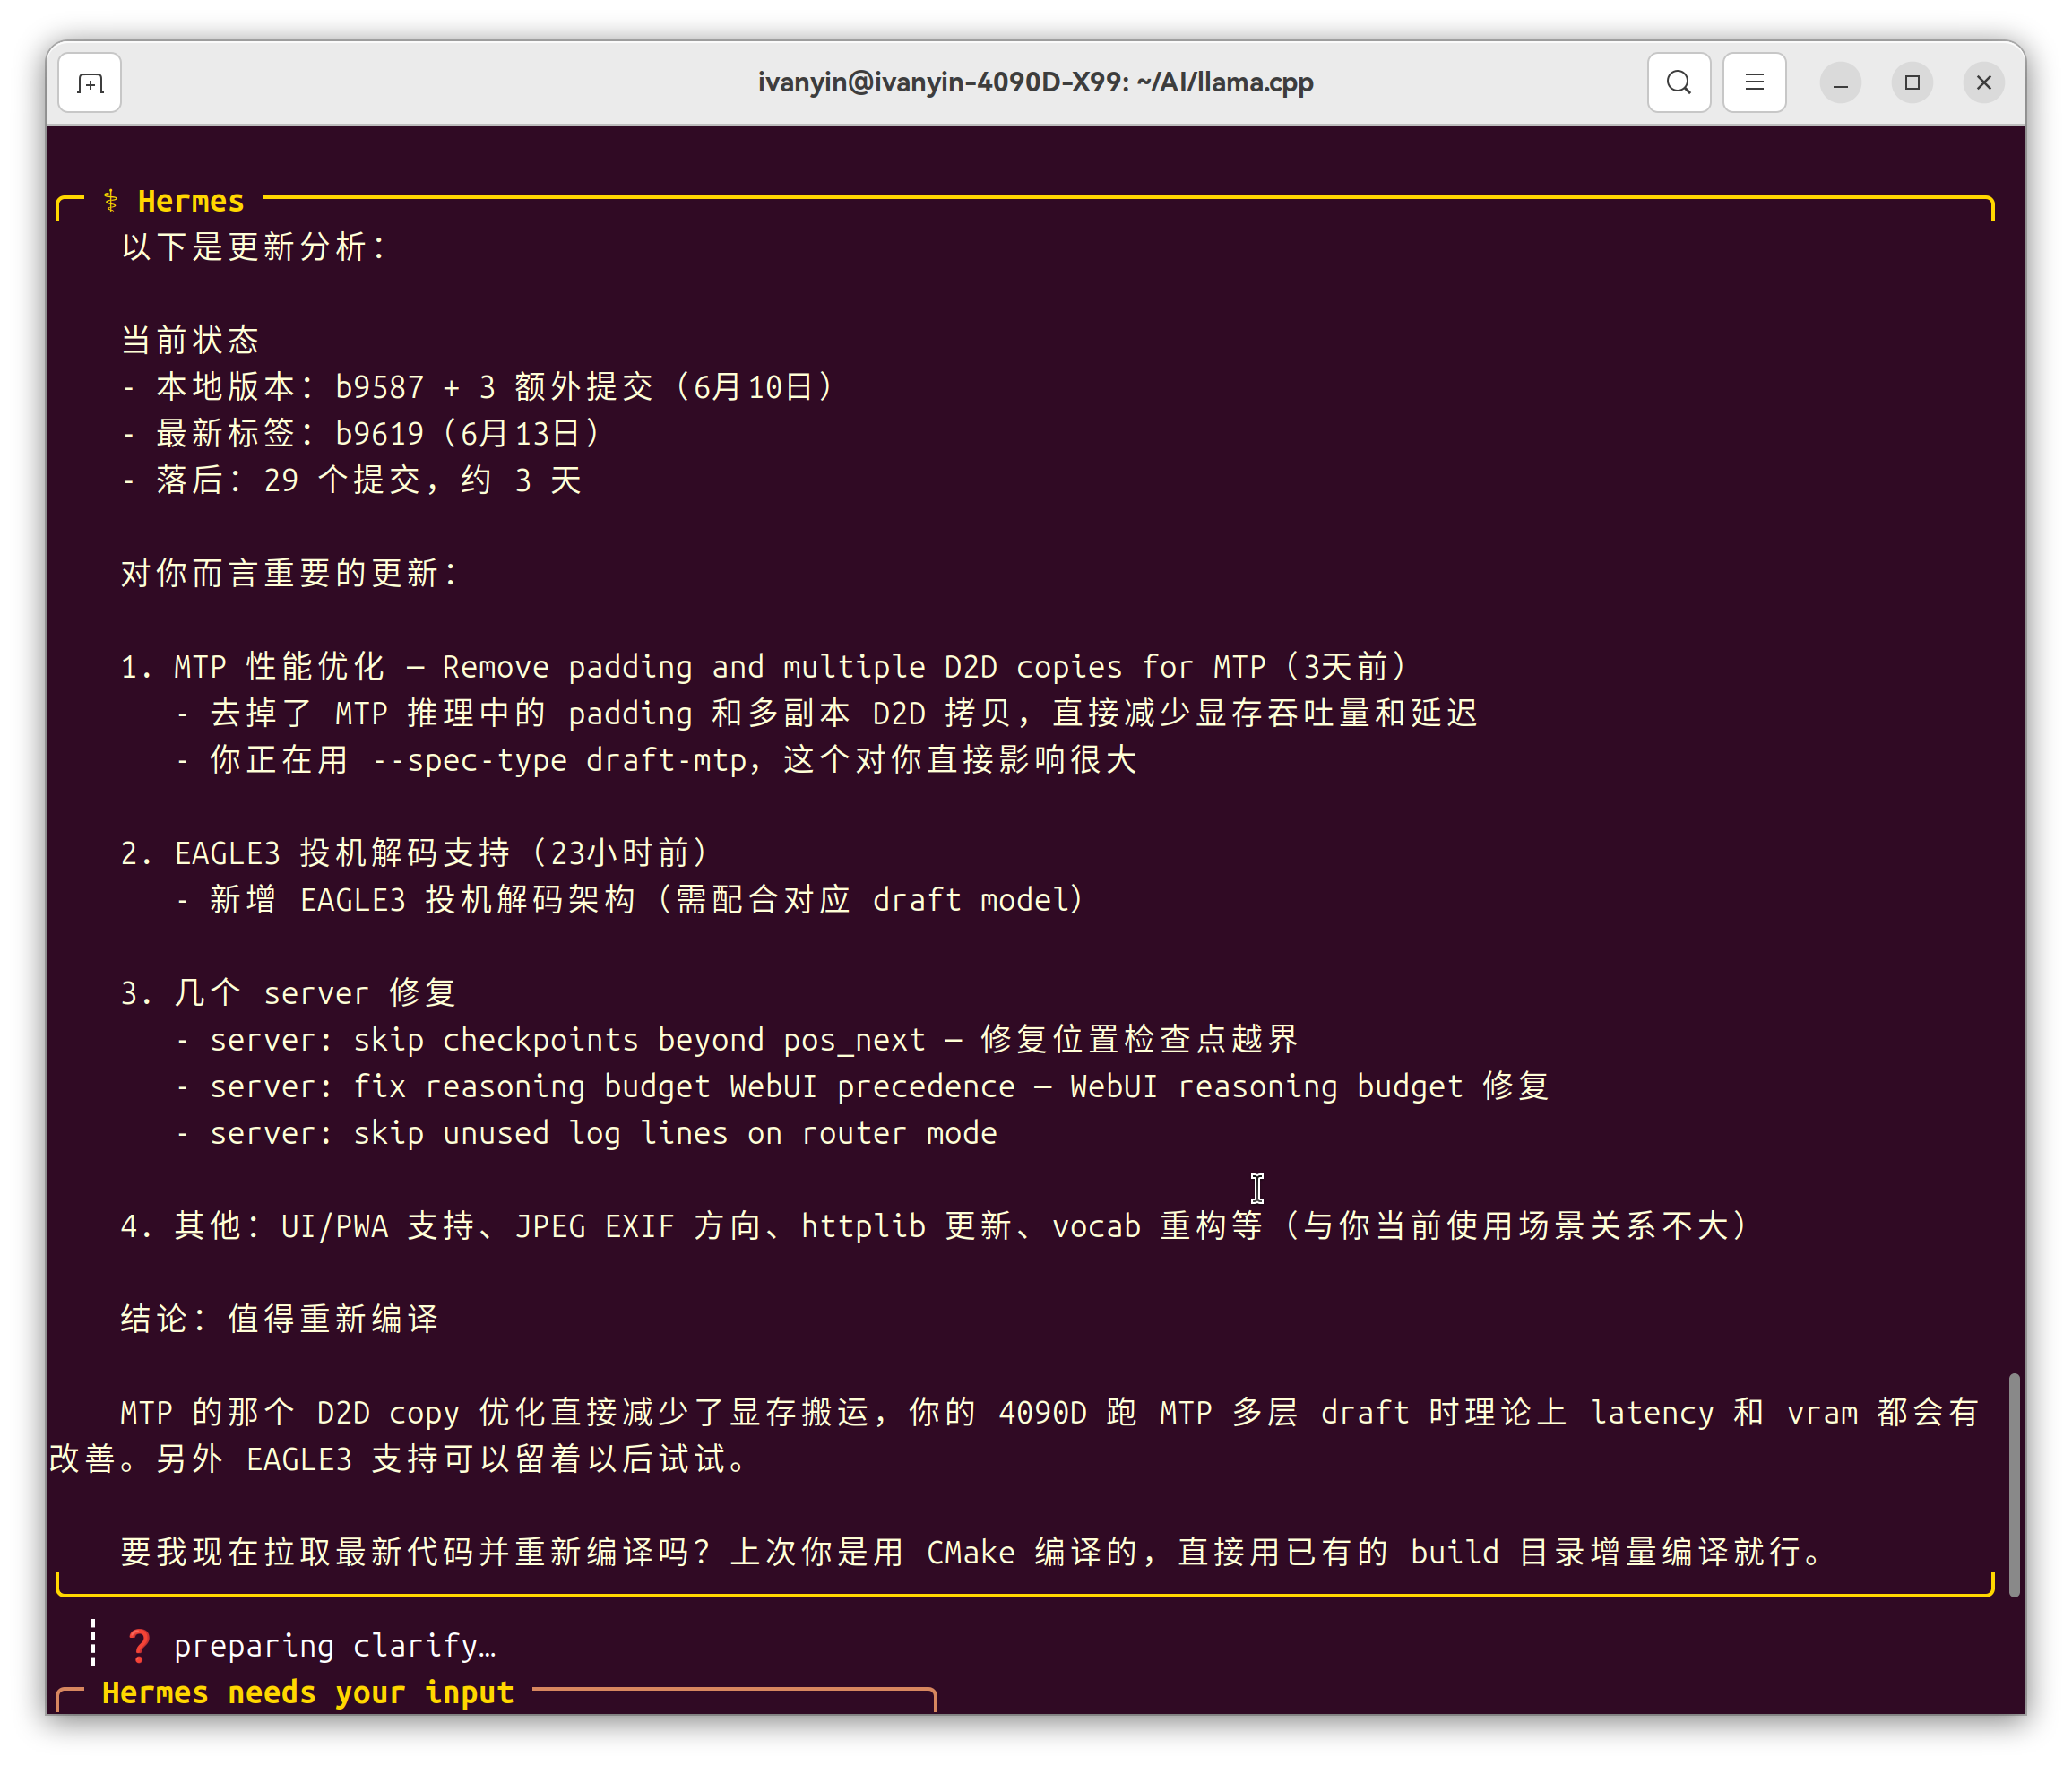Screen dimensions: 2072x1766
Task: Click the CMake rebuild question line
Action: [973, 1552]
